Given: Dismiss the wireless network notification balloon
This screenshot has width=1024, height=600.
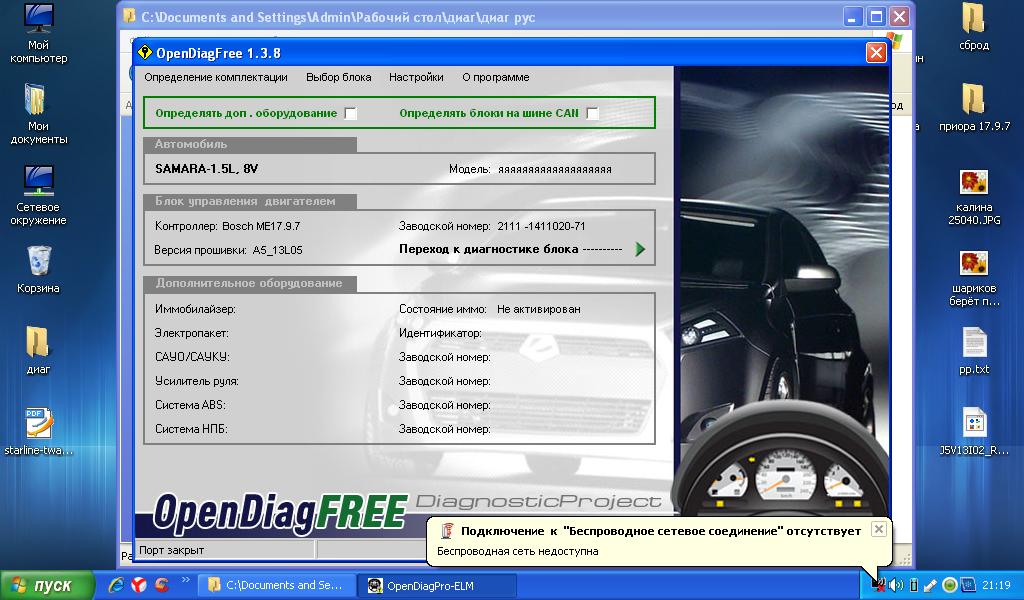Looking at the screenshot, I should click(879, 529).
